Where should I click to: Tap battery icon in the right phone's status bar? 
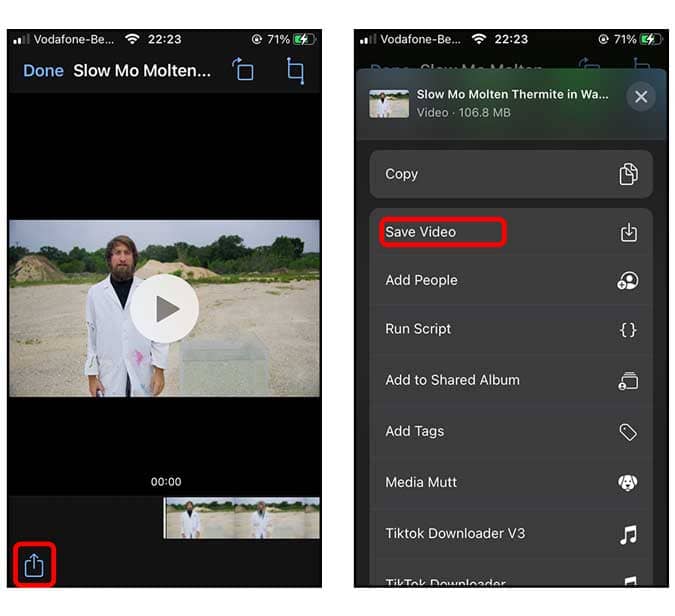tap(651, 40)
